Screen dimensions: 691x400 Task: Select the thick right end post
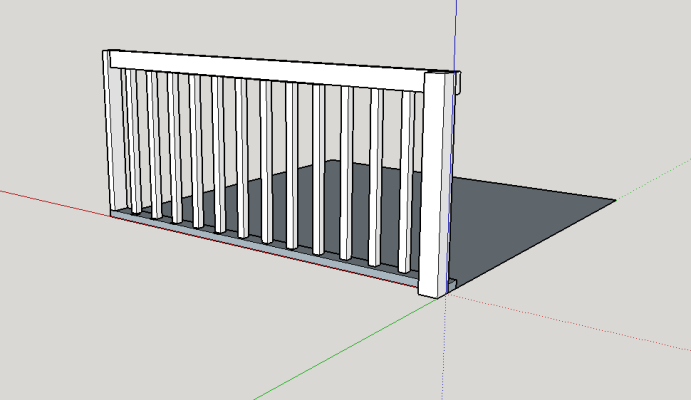pyautogui.click(x=435, y=184)
